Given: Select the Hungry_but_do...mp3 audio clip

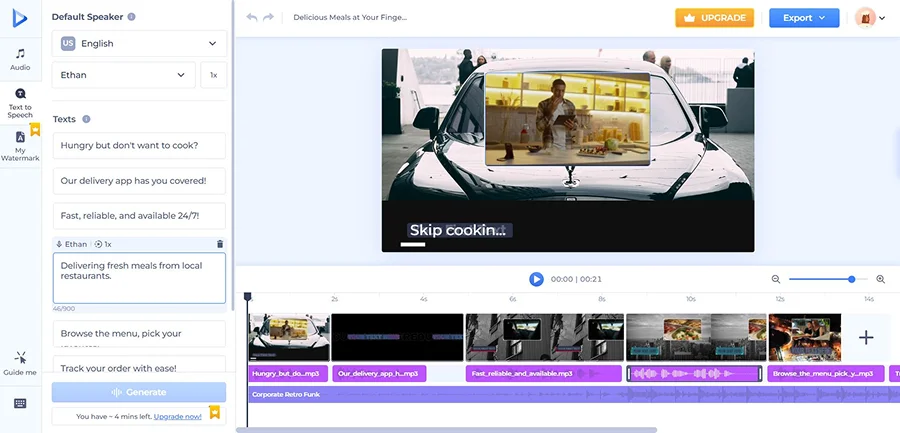Looking at the screenshot, I should coord(288,374).
